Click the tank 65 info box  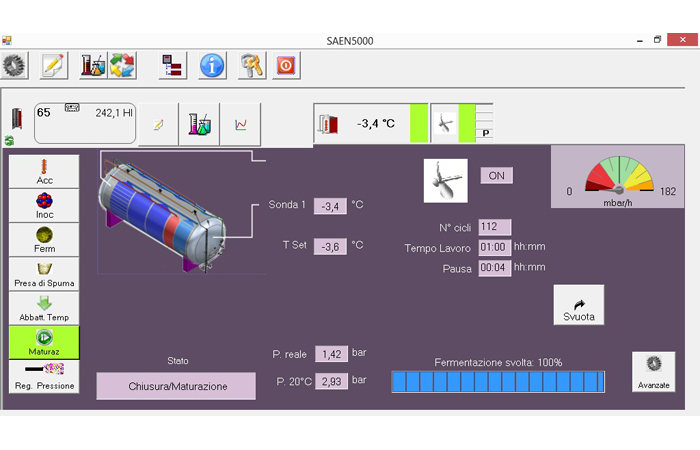85,123
